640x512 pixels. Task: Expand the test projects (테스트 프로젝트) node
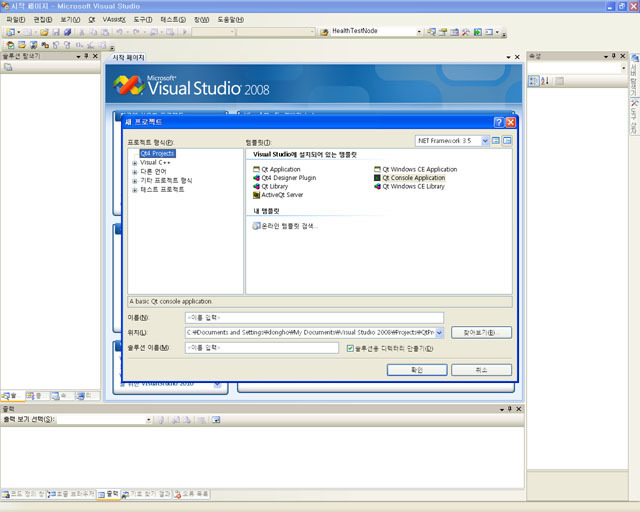pyautogui.click(x=134, y=190)
